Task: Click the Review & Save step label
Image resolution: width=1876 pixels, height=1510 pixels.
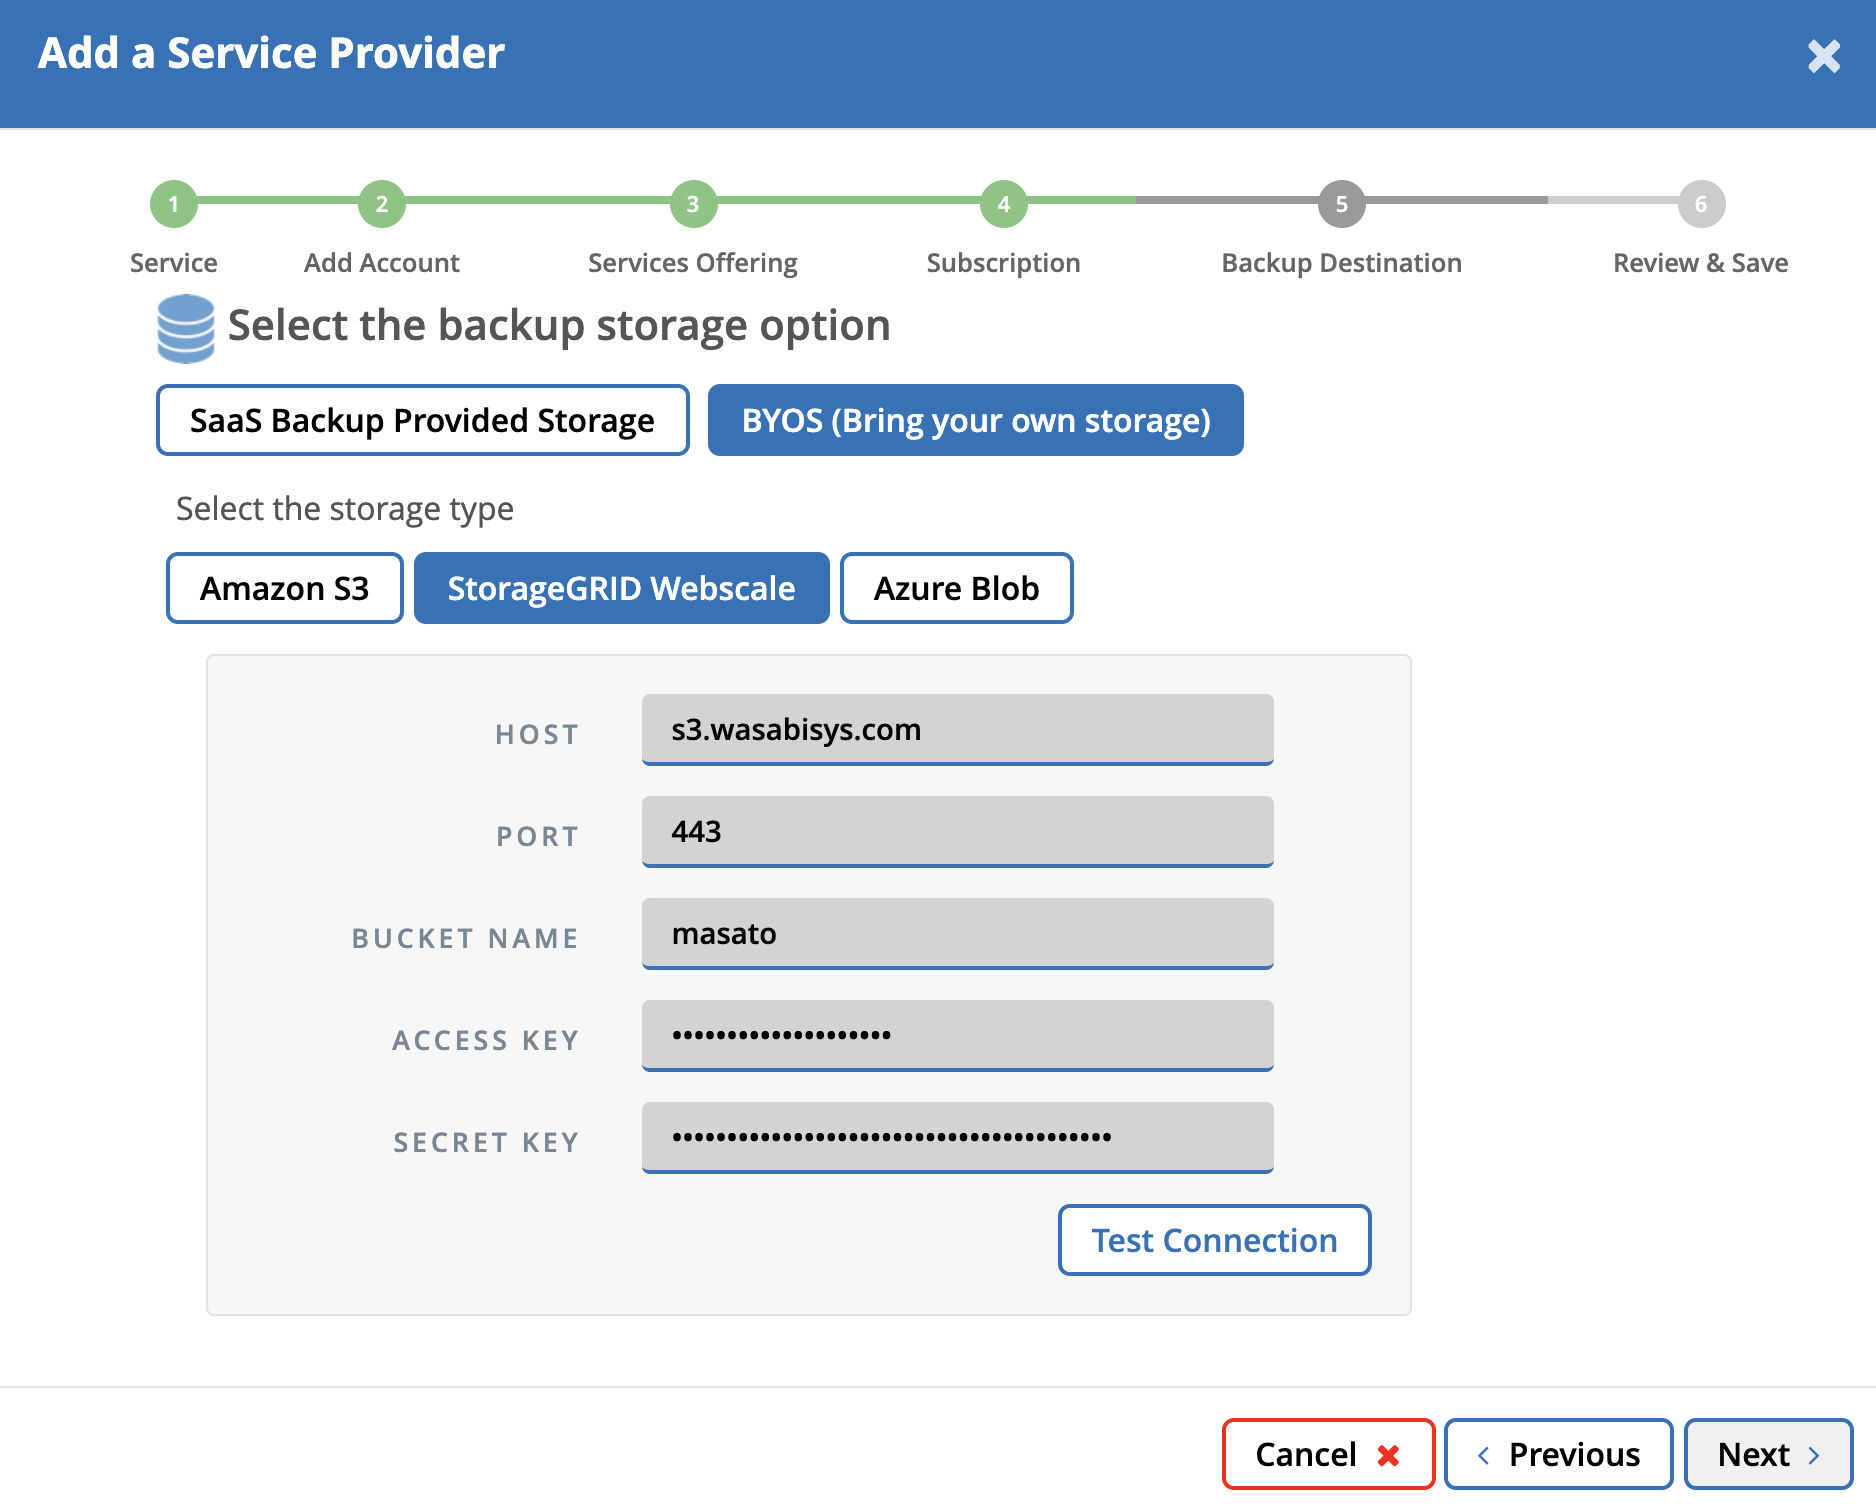Action: click(1701, 263)
